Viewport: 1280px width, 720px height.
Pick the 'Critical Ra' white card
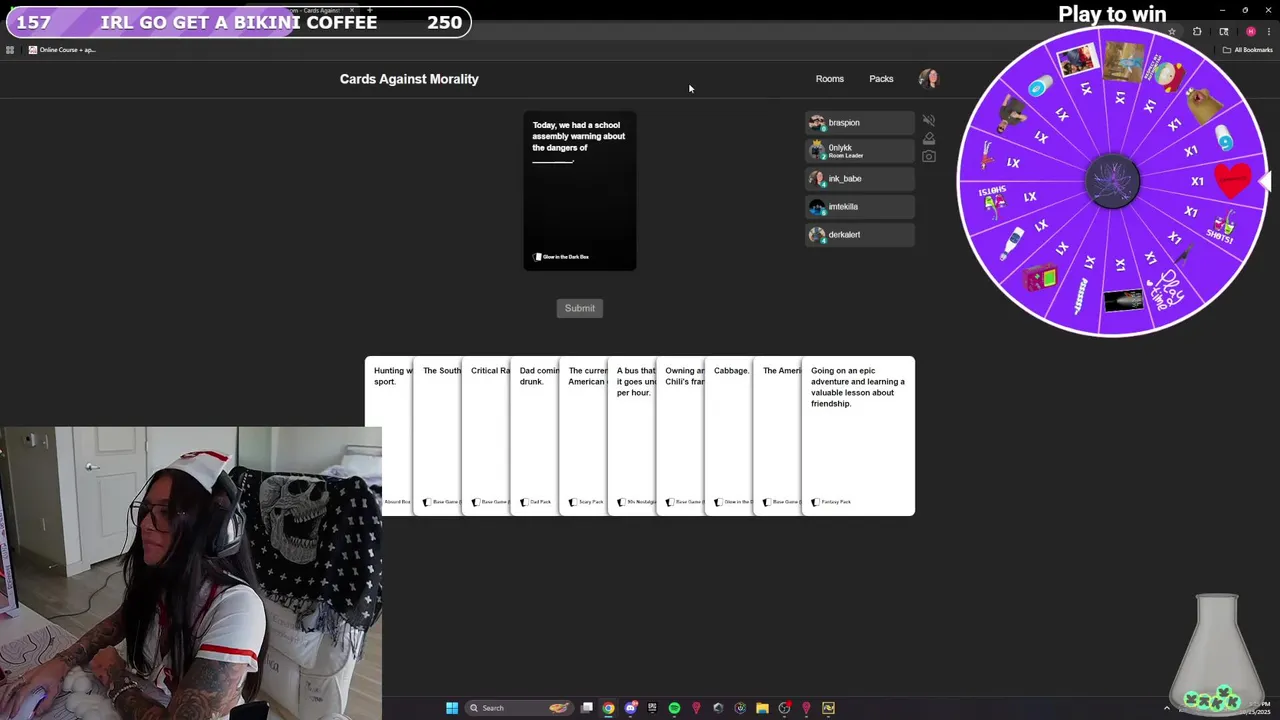487,436
